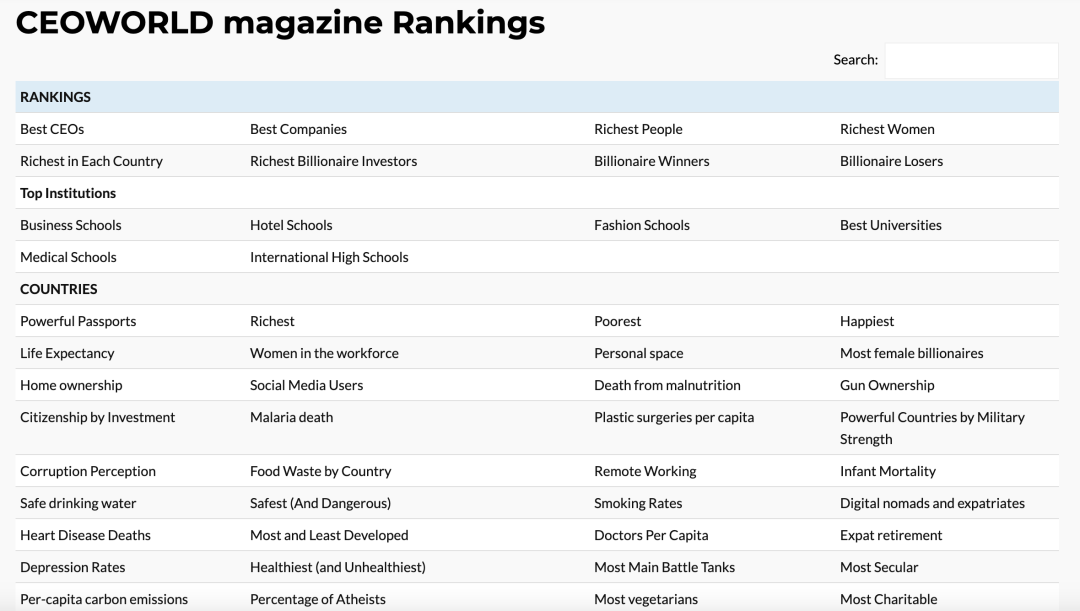Open the Best CEOs ranking link
The image size is (1080, 611).
(x=52, y=129)
